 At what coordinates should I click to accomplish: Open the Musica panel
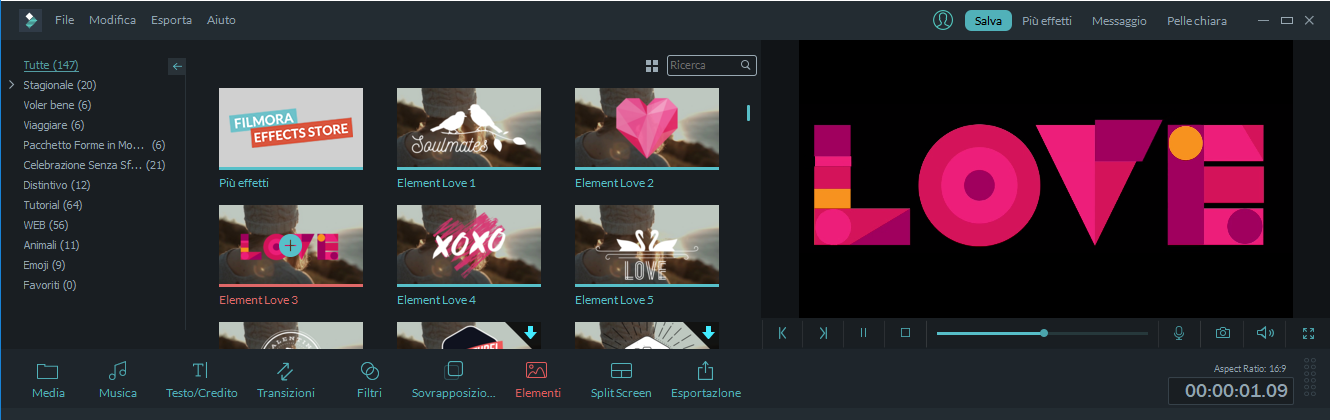pyautogui.click(x=118, y=380)
